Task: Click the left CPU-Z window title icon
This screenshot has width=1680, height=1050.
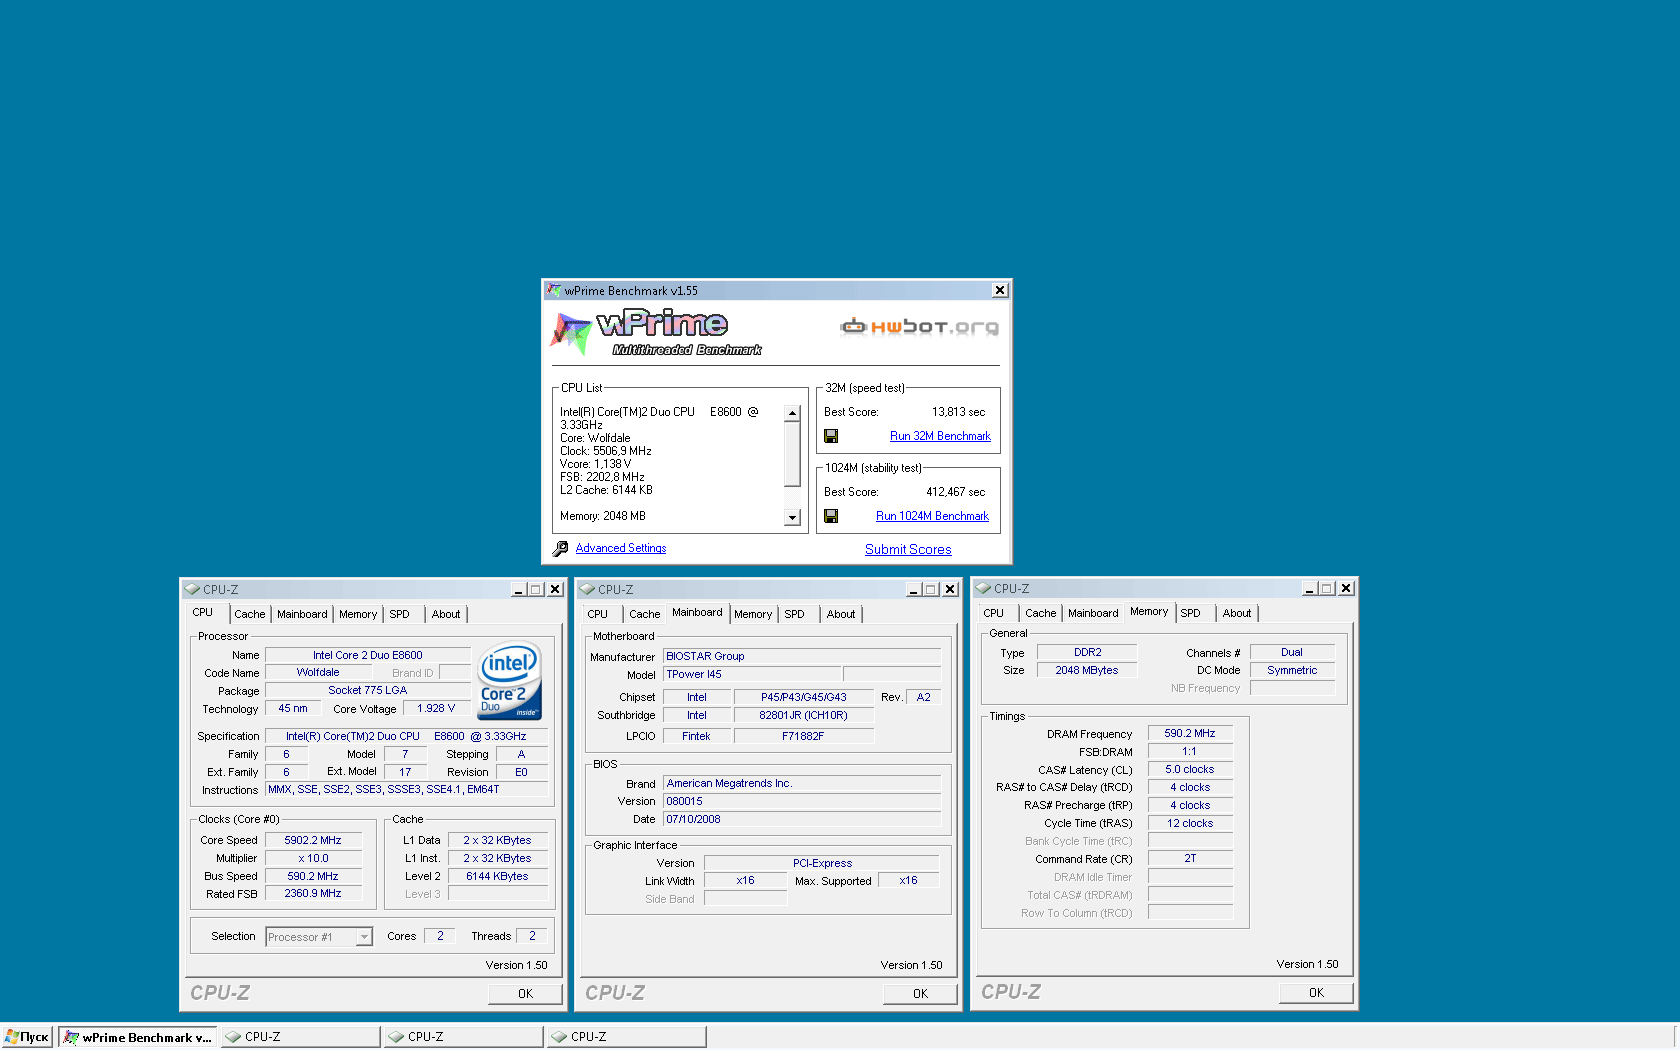Action: click(192, 589)
